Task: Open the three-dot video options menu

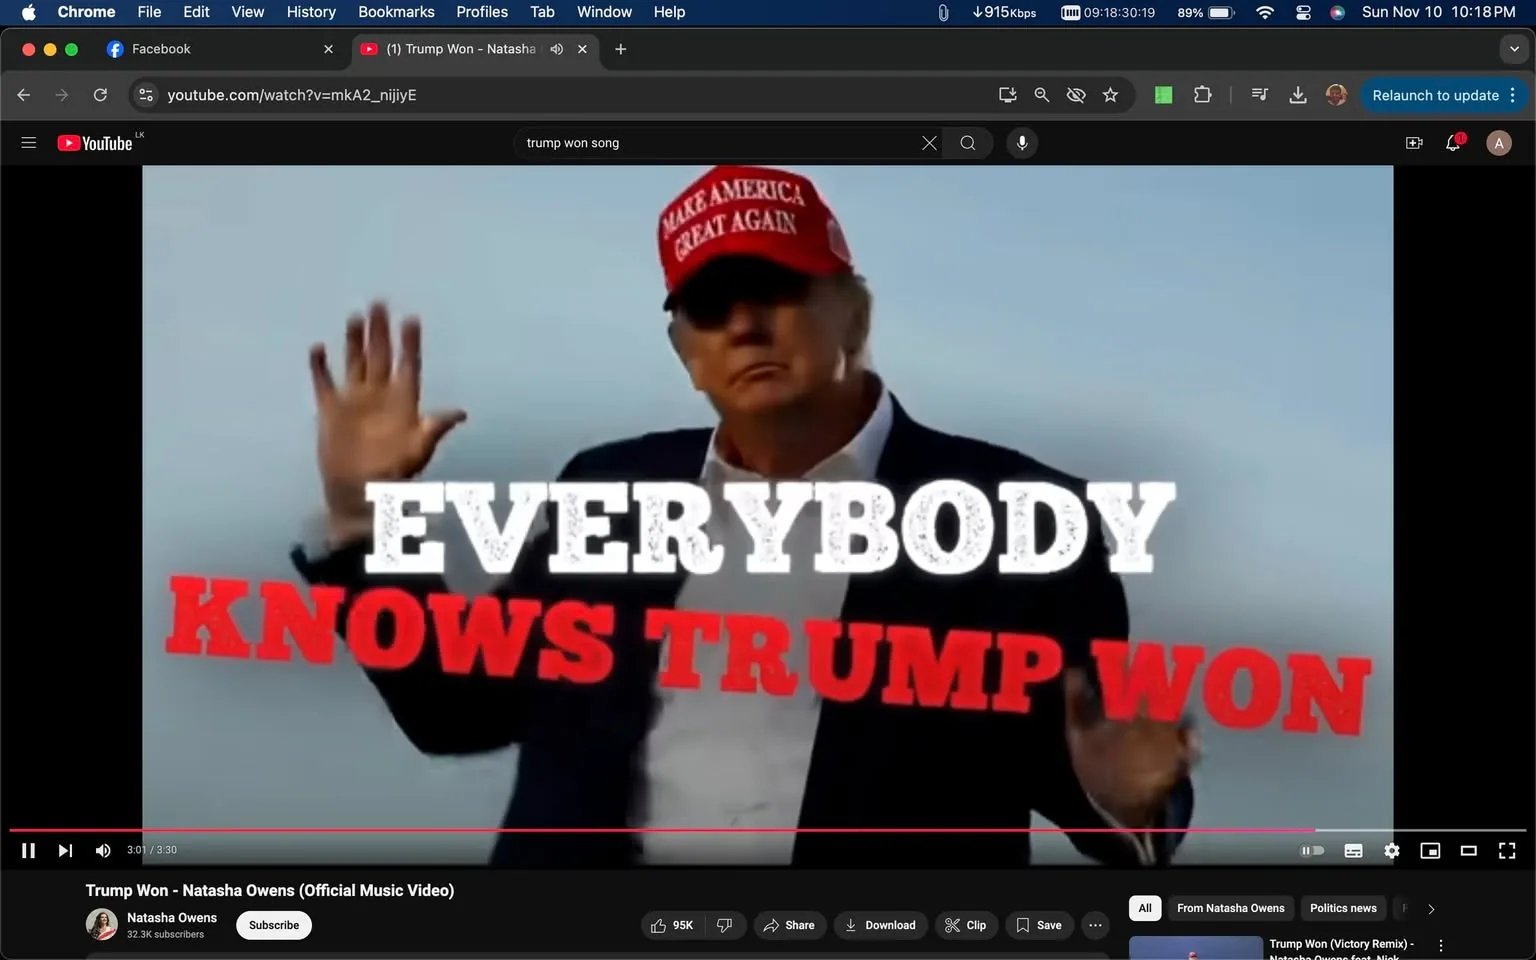Action: tap(1095, 925)
